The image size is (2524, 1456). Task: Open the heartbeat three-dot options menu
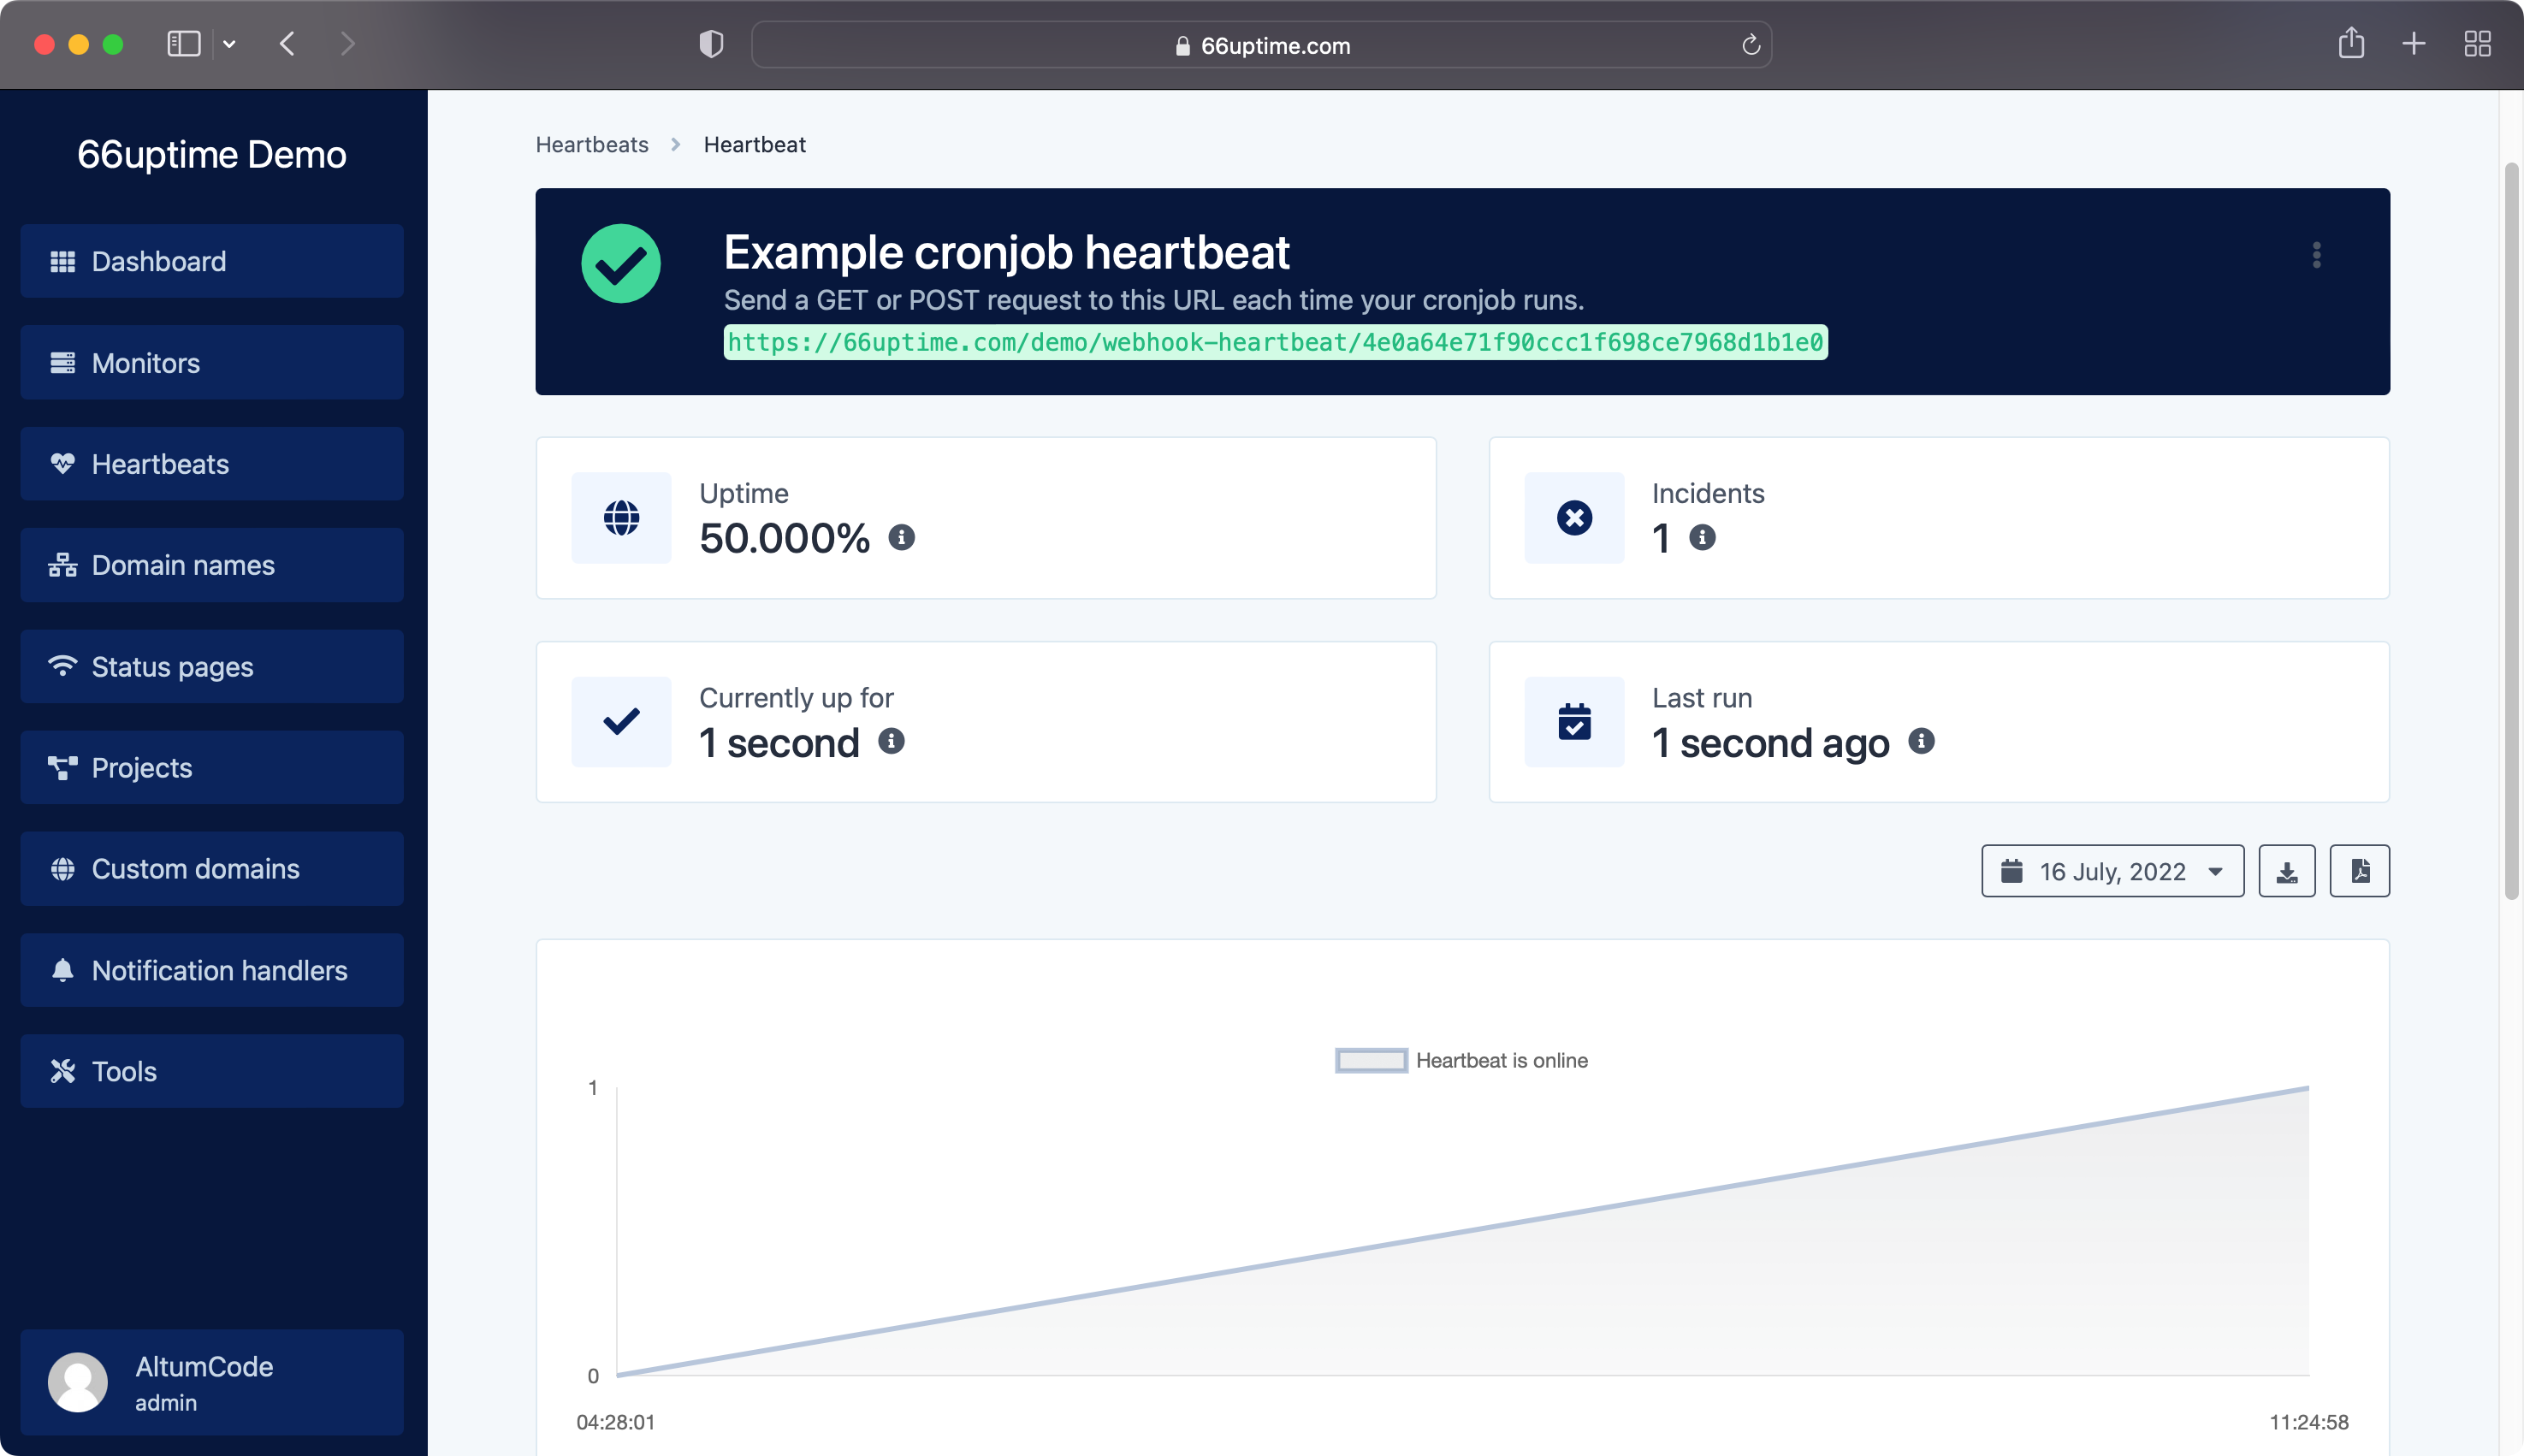[x=2317, y=255]
